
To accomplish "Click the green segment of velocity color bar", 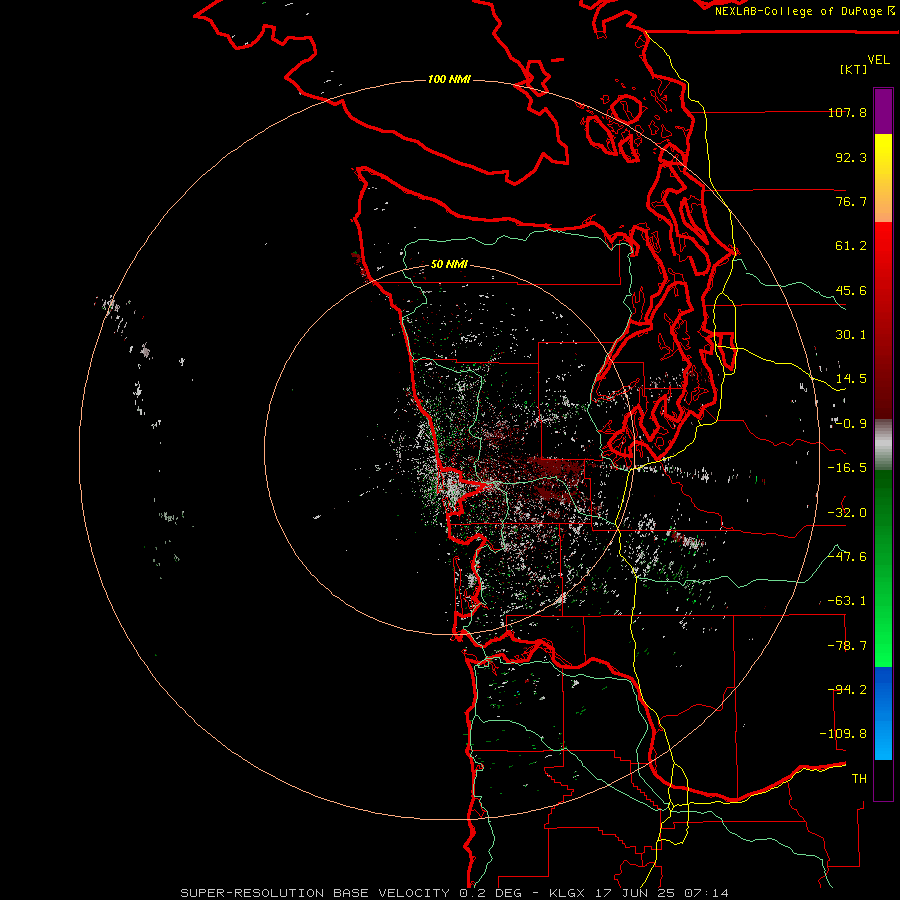I will tap(883, 568).
